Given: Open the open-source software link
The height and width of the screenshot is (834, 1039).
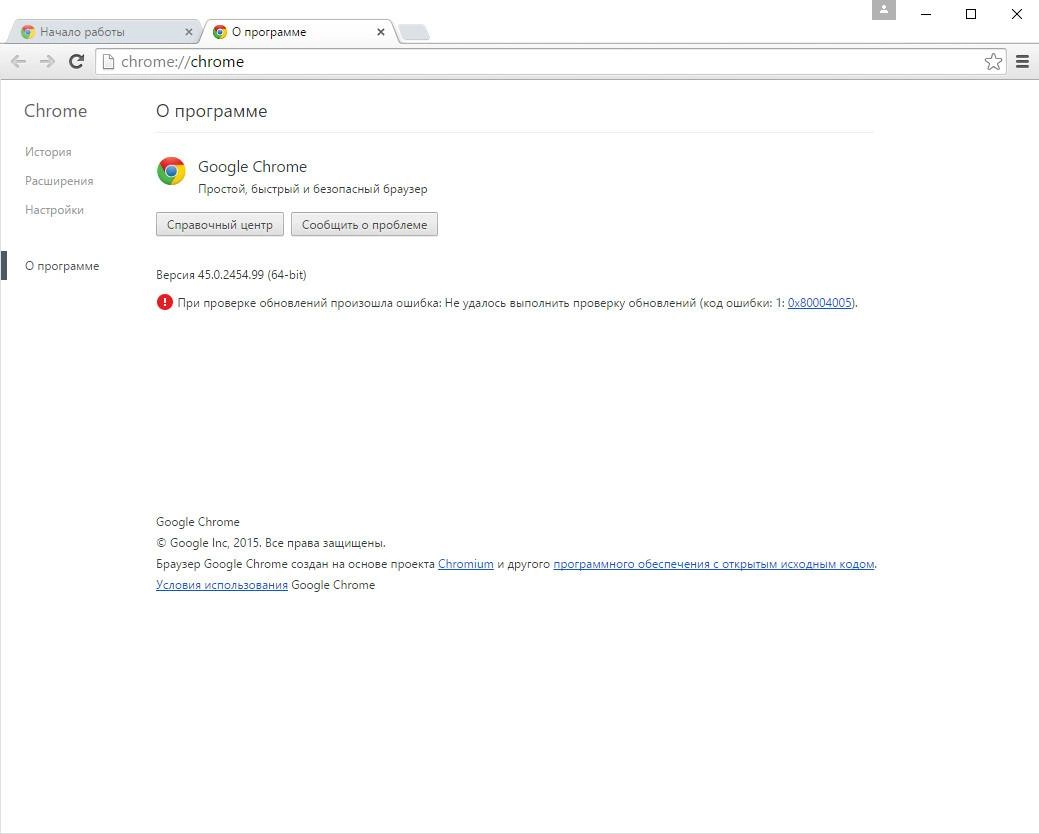Looking at the screenshot, I should (714, 564).
